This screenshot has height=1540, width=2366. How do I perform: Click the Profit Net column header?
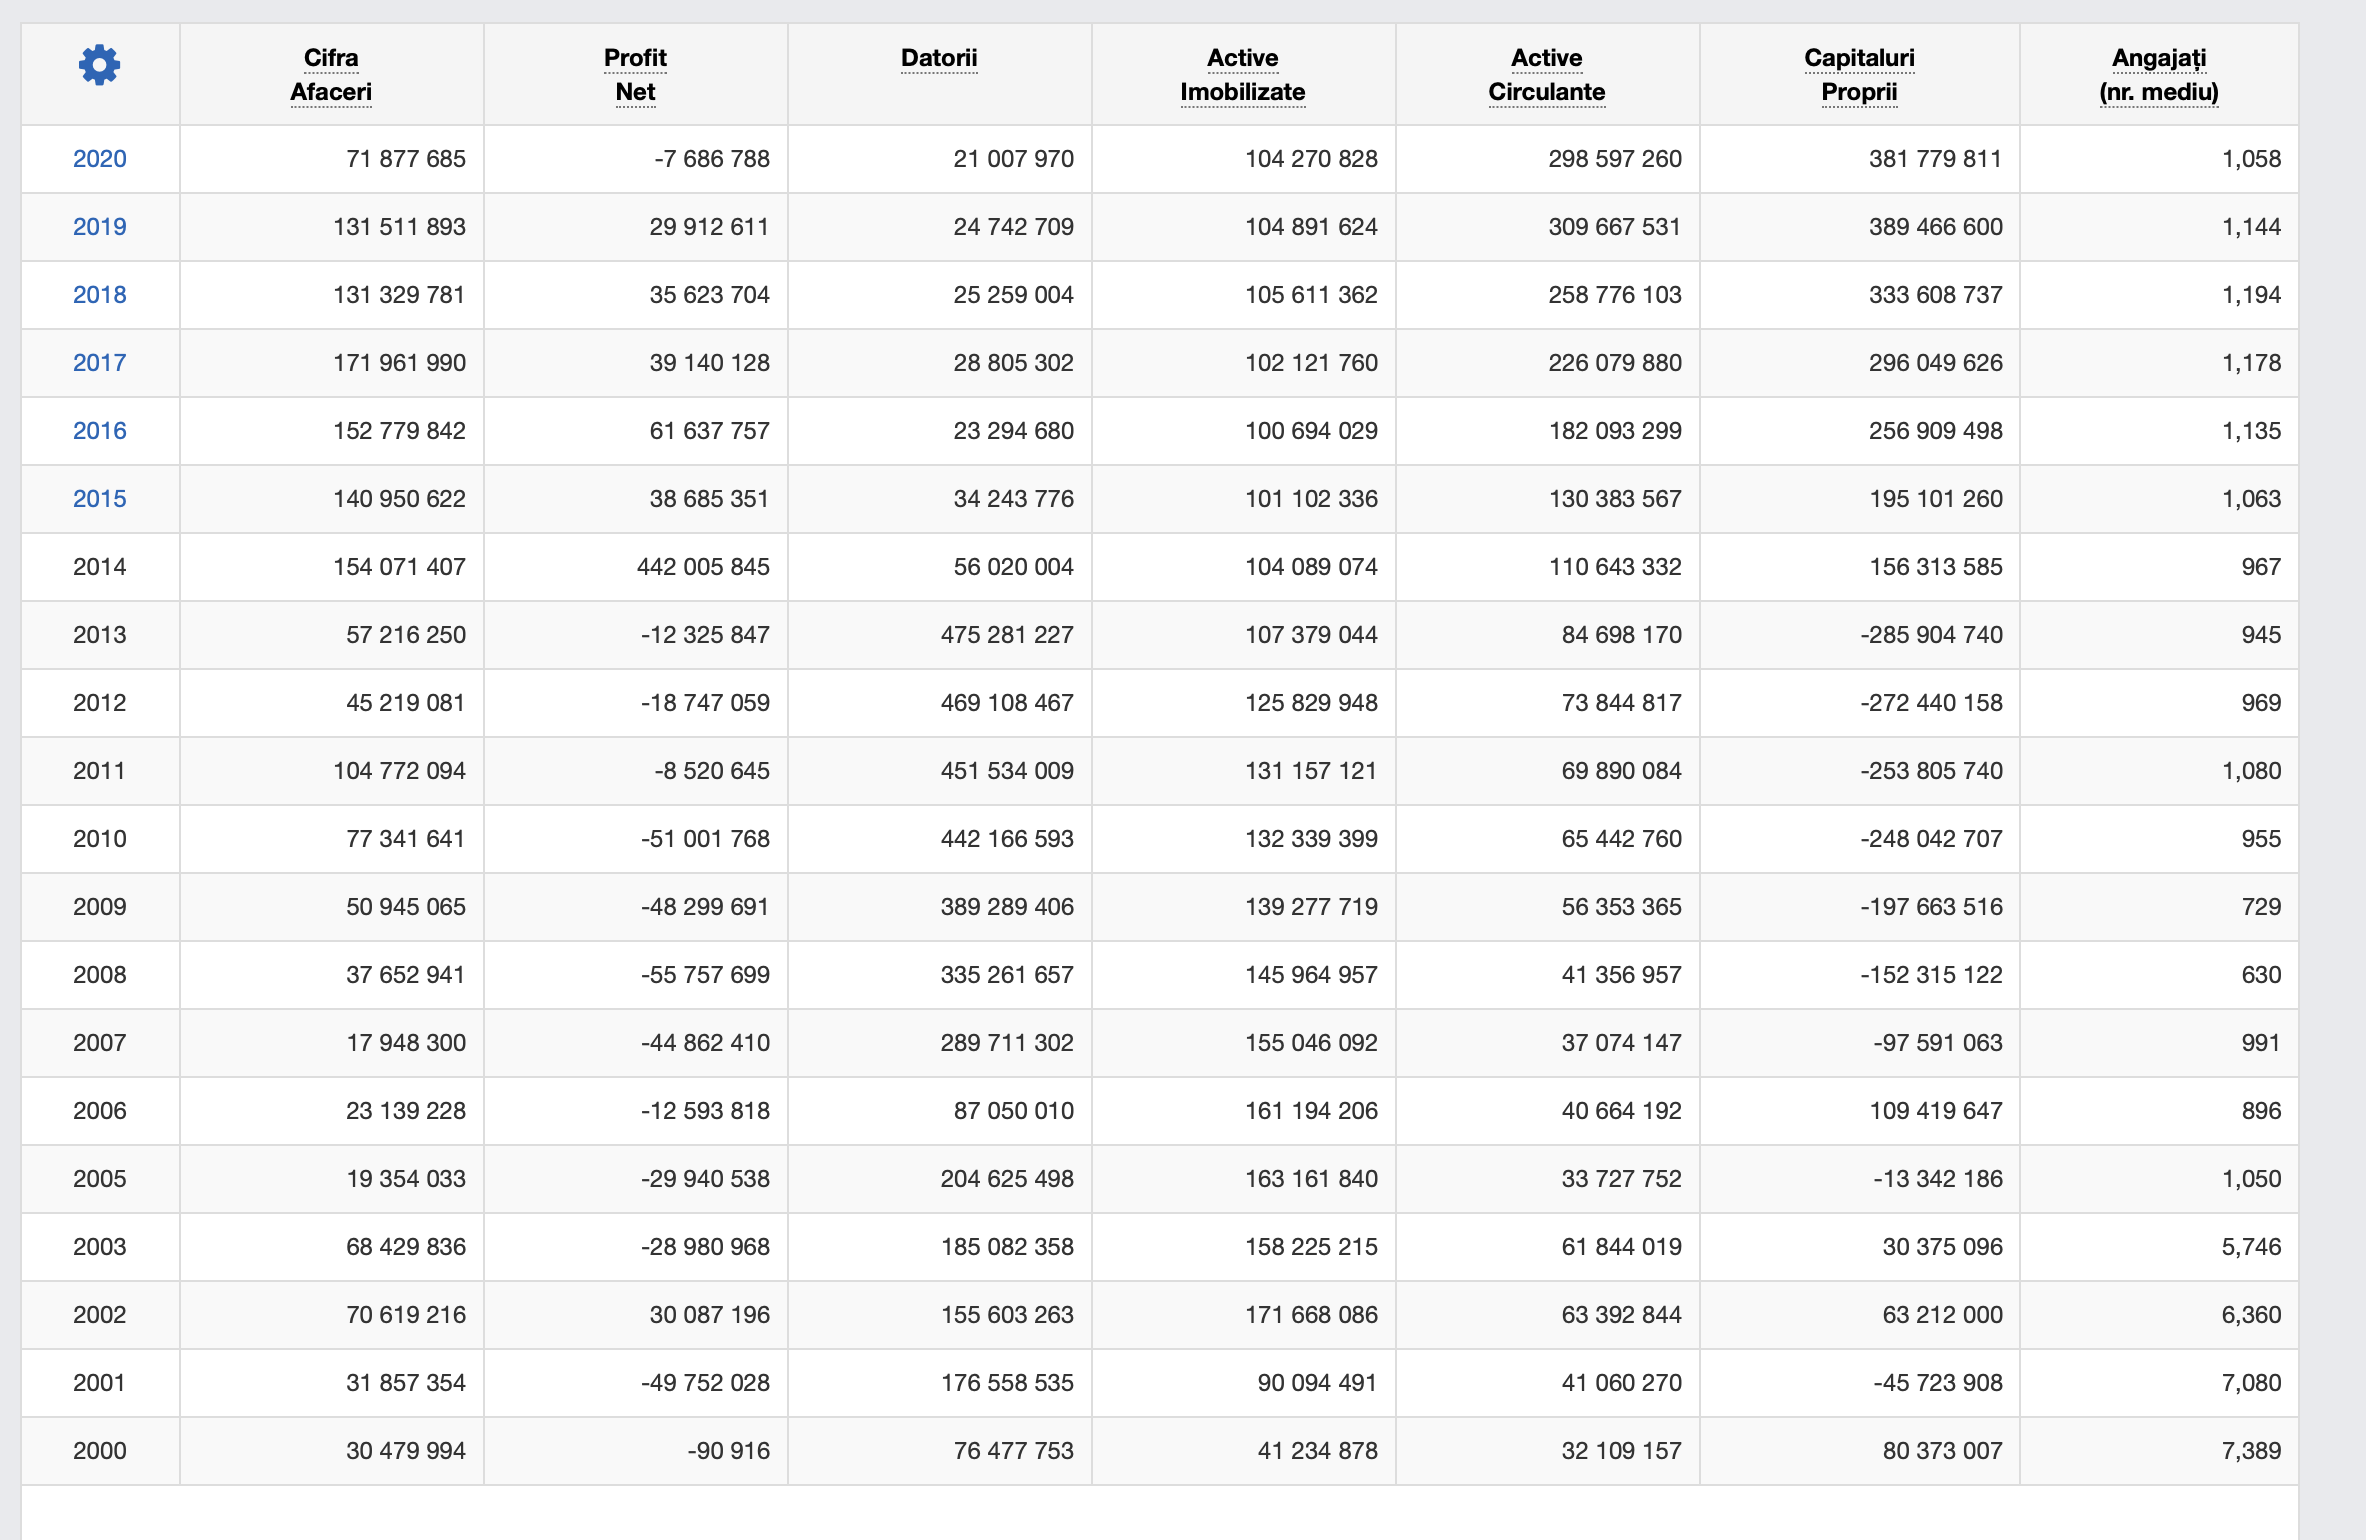(635, 75)
